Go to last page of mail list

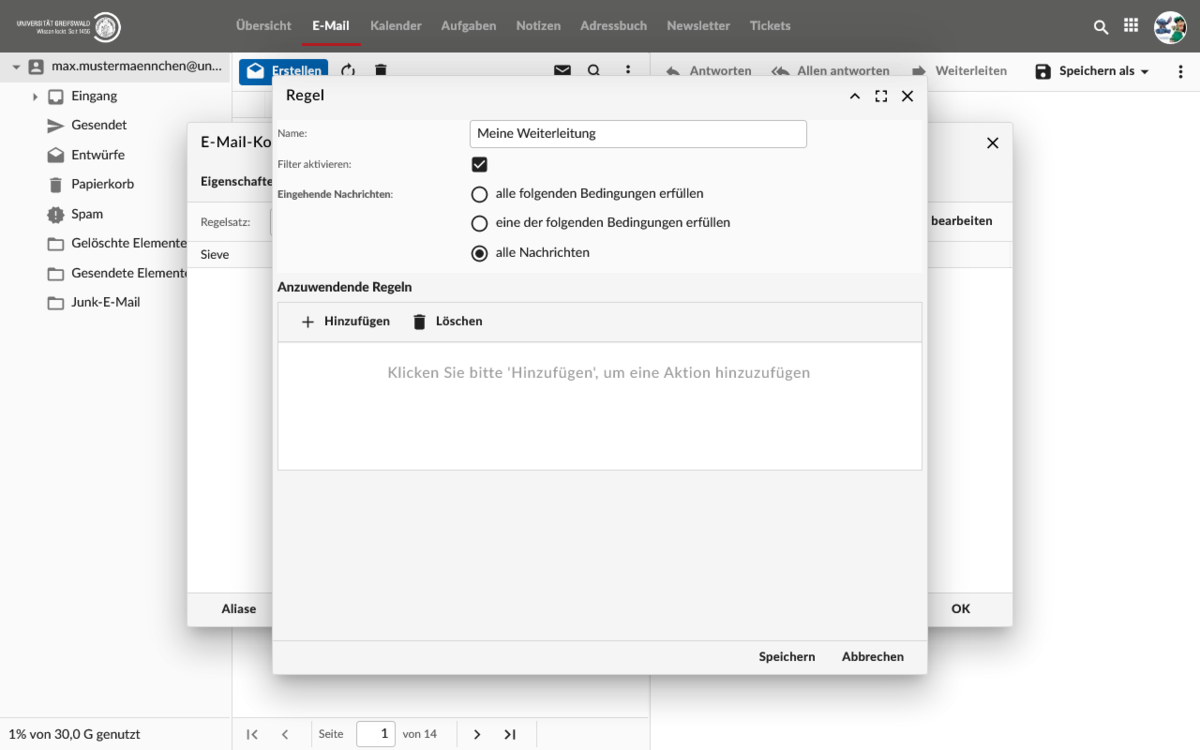(x=510, y=734)
